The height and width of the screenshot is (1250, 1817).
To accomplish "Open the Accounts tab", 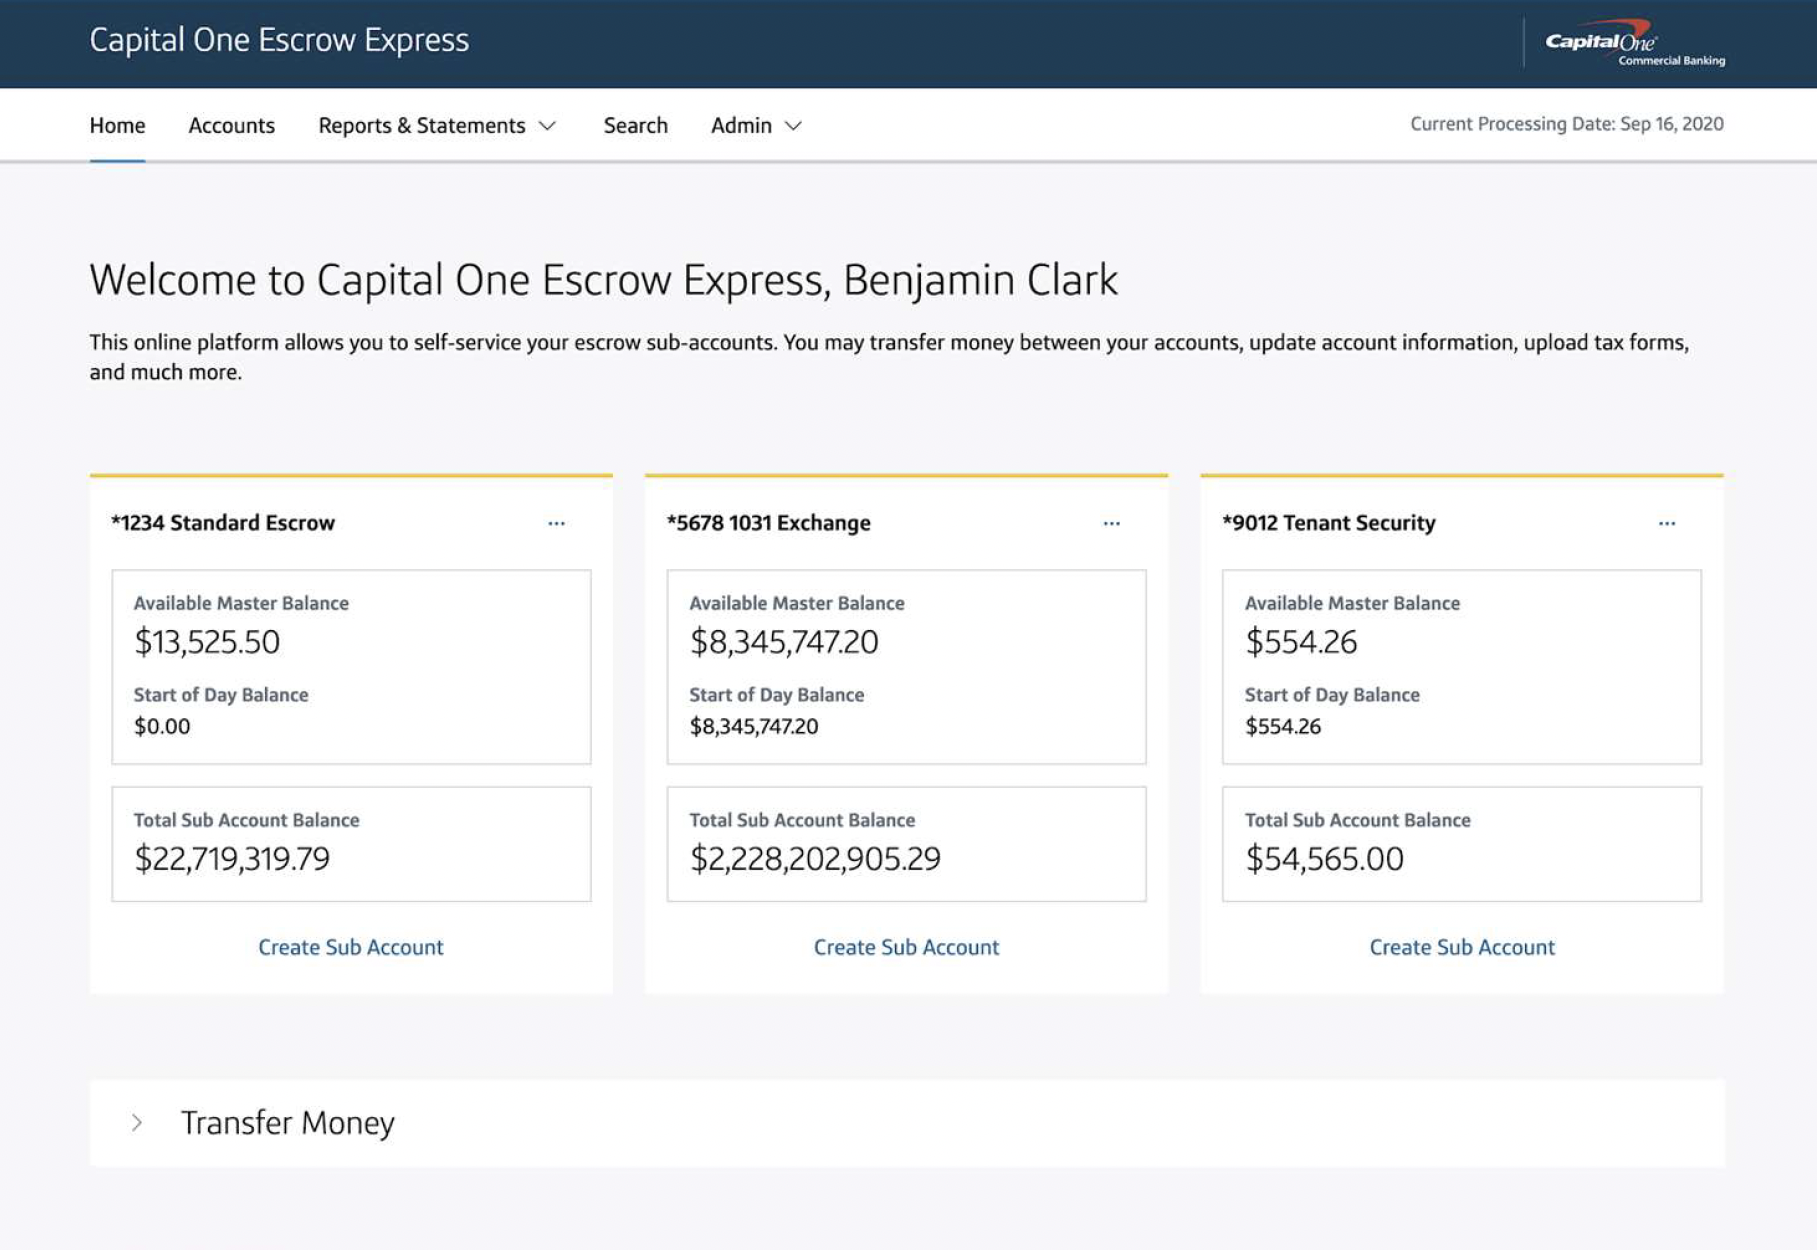I will pos(231,125).
